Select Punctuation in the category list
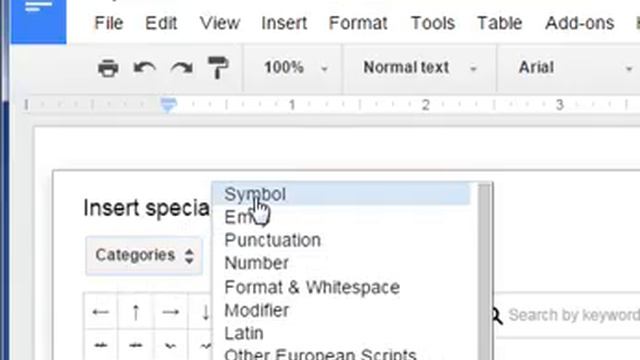This screenshot has width=640, height=360. click(x=341, y=240)
